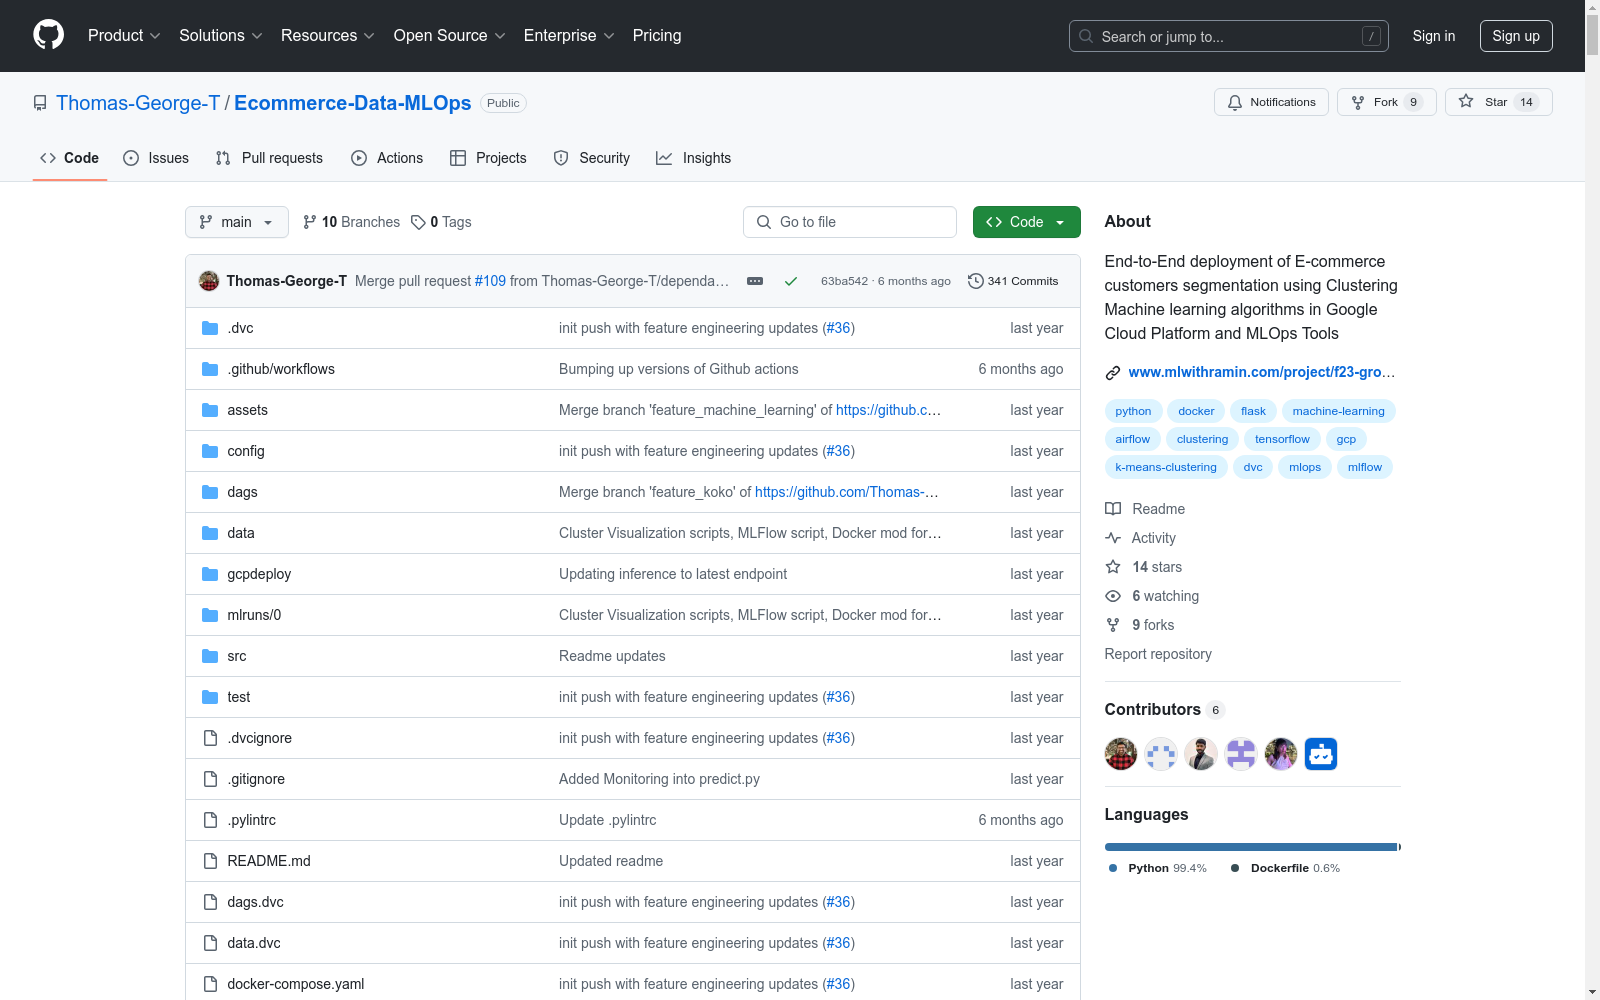Open the docker-compose.yaml file
This screenshot has height=1000, width=1600.
pyautogui.click(x=296, y=984)
